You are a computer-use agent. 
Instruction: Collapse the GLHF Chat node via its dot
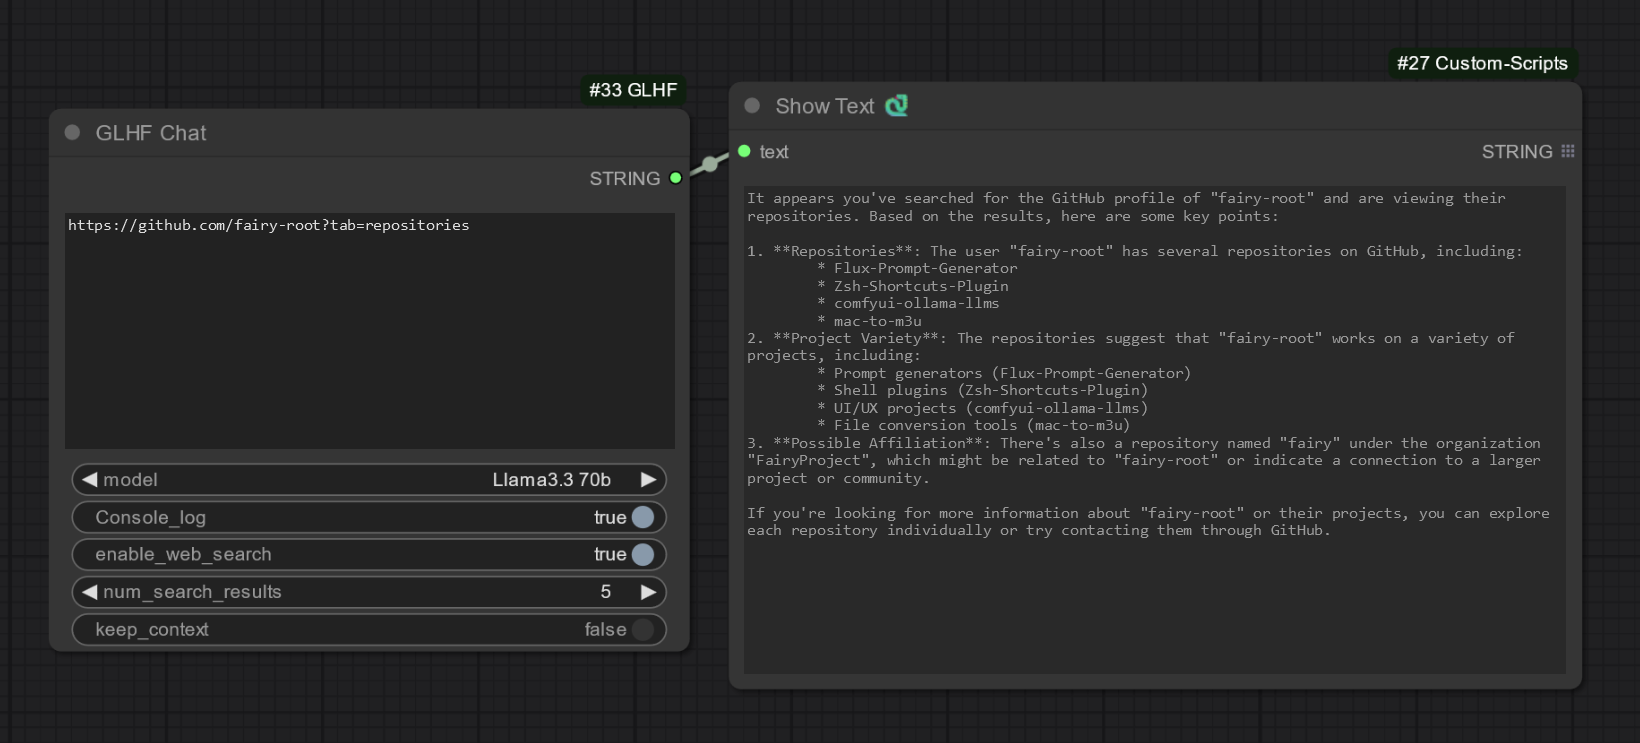[72, 133]
